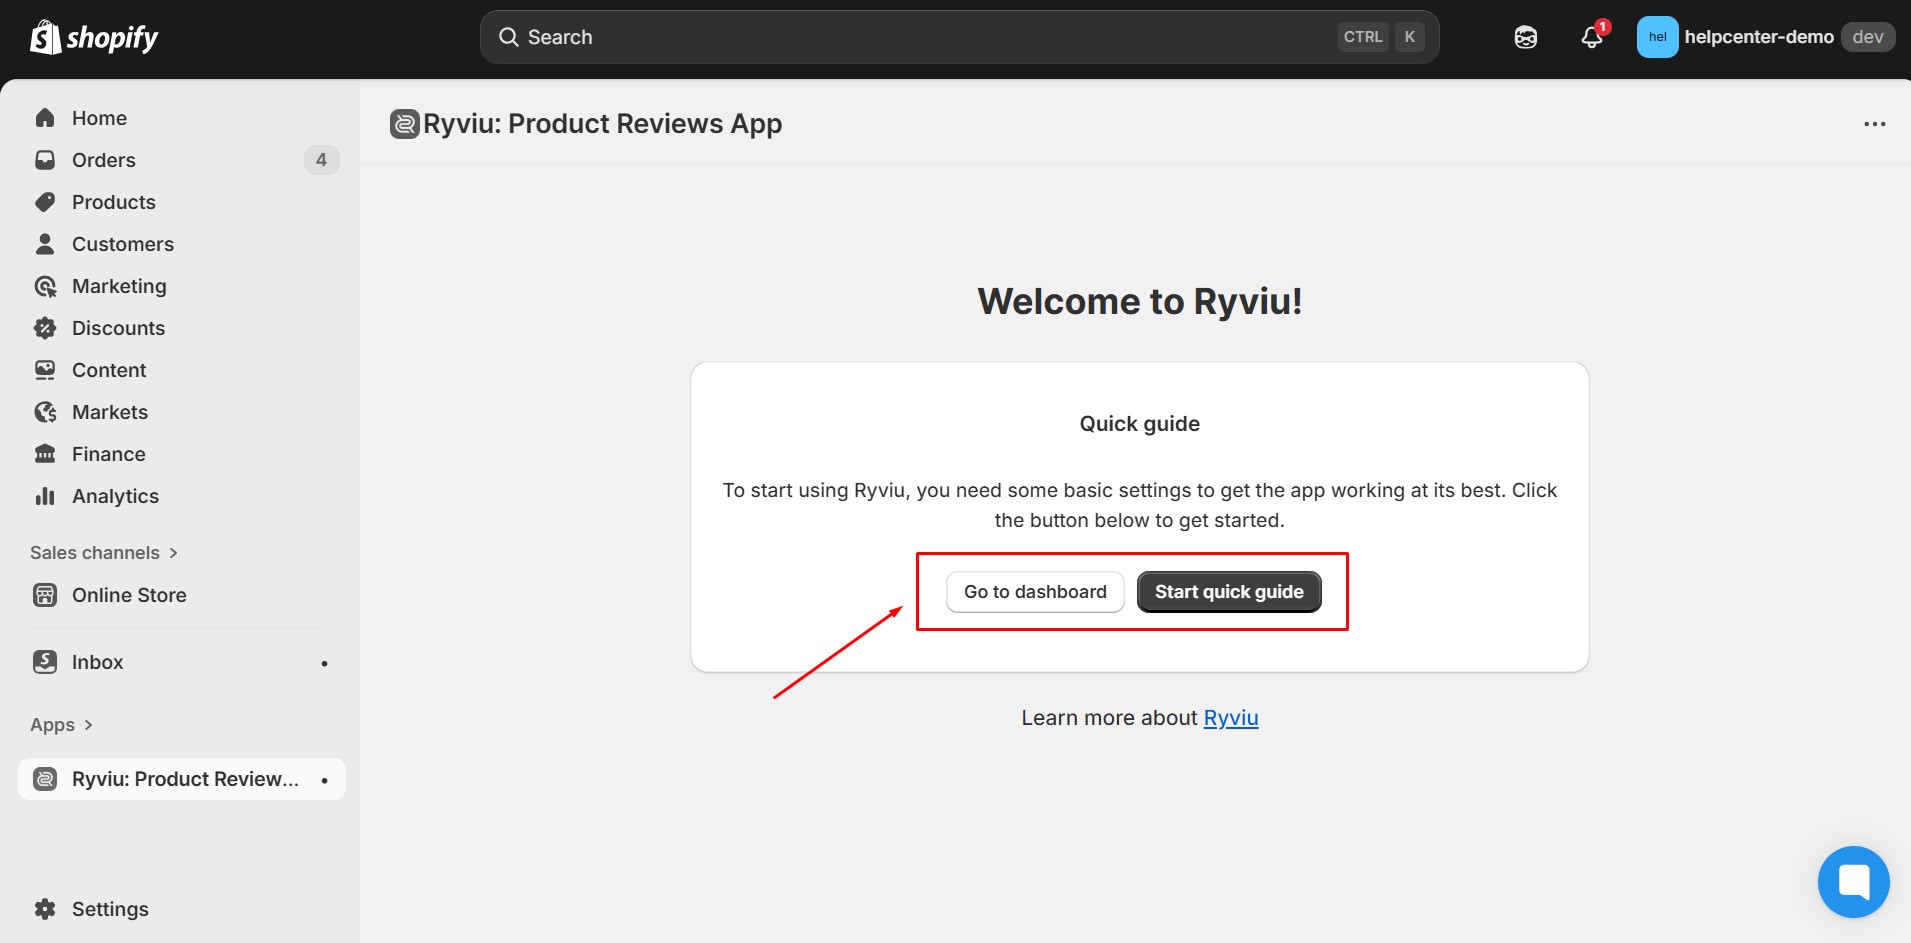Viewport: 1911px width, 943px height.
Task: Select the Products icon
Action: (x=45, y=201)
